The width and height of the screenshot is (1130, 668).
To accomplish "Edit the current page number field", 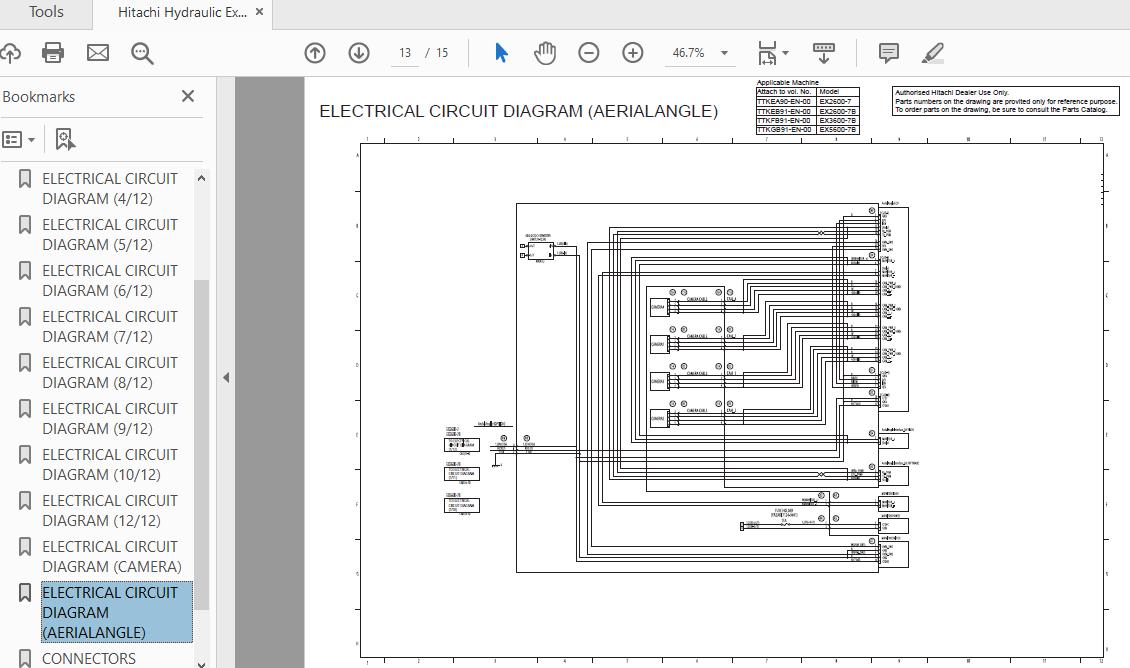I will click(x=405, y=53).
